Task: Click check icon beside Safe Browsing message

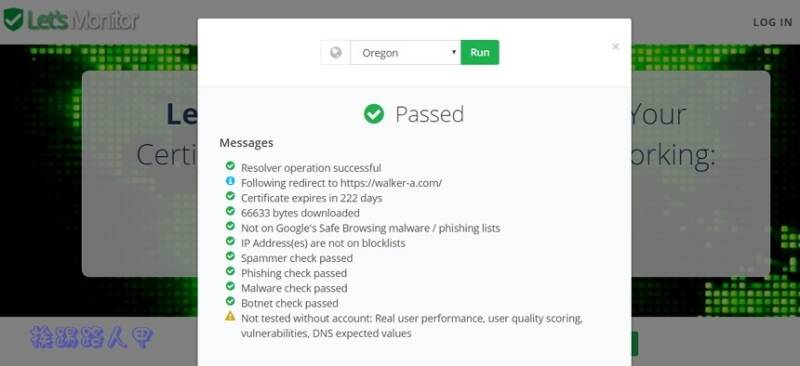Action: click(x=230, y=226)
